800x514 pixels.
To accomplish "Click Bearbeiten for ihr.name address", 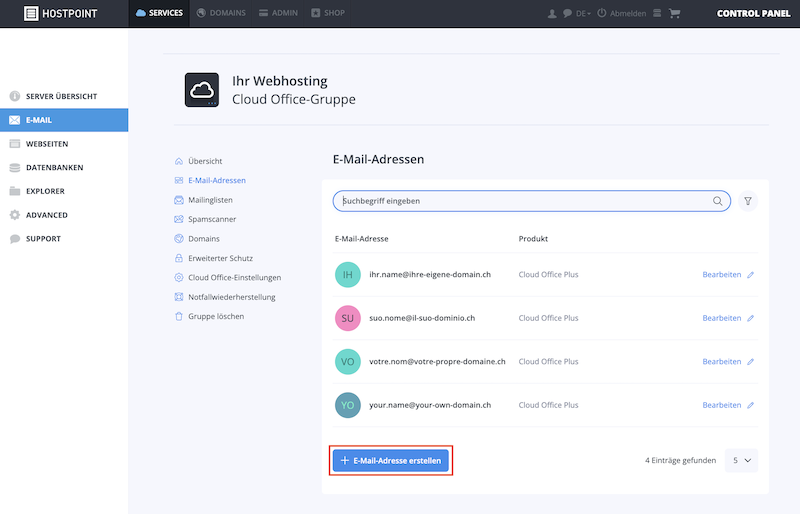I will click(721, 275).
